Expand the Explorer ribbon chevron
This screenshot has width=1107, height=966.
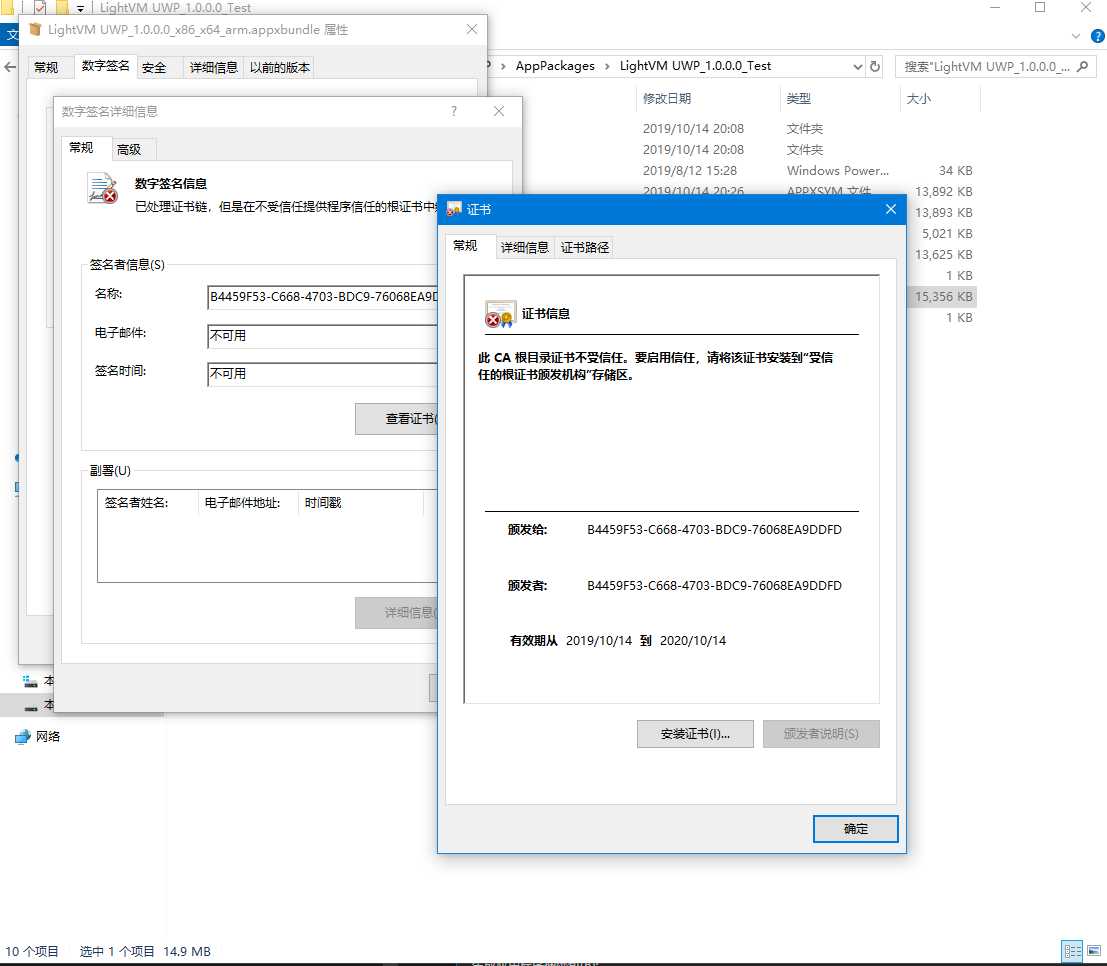(x=1076, y=36)
